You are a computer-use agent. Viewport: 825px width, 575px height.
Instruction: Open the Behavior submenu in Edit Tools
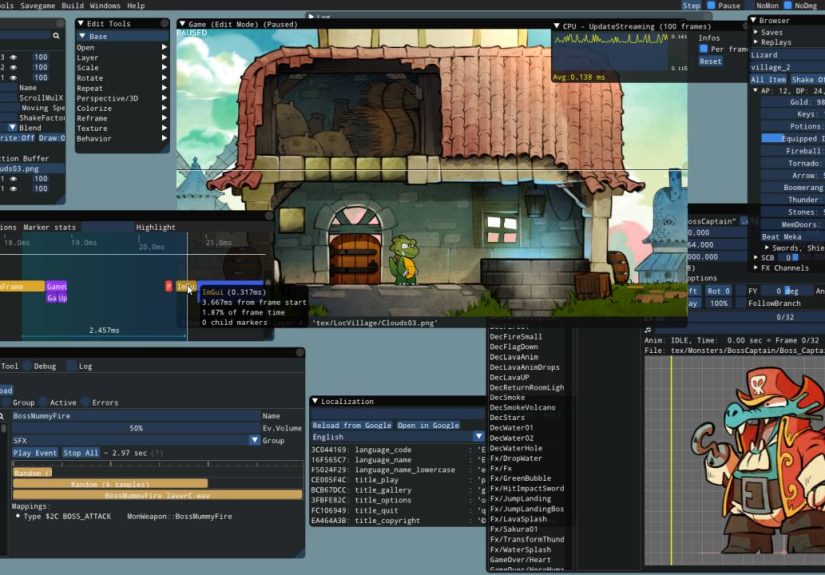click(x=122, y=138)
